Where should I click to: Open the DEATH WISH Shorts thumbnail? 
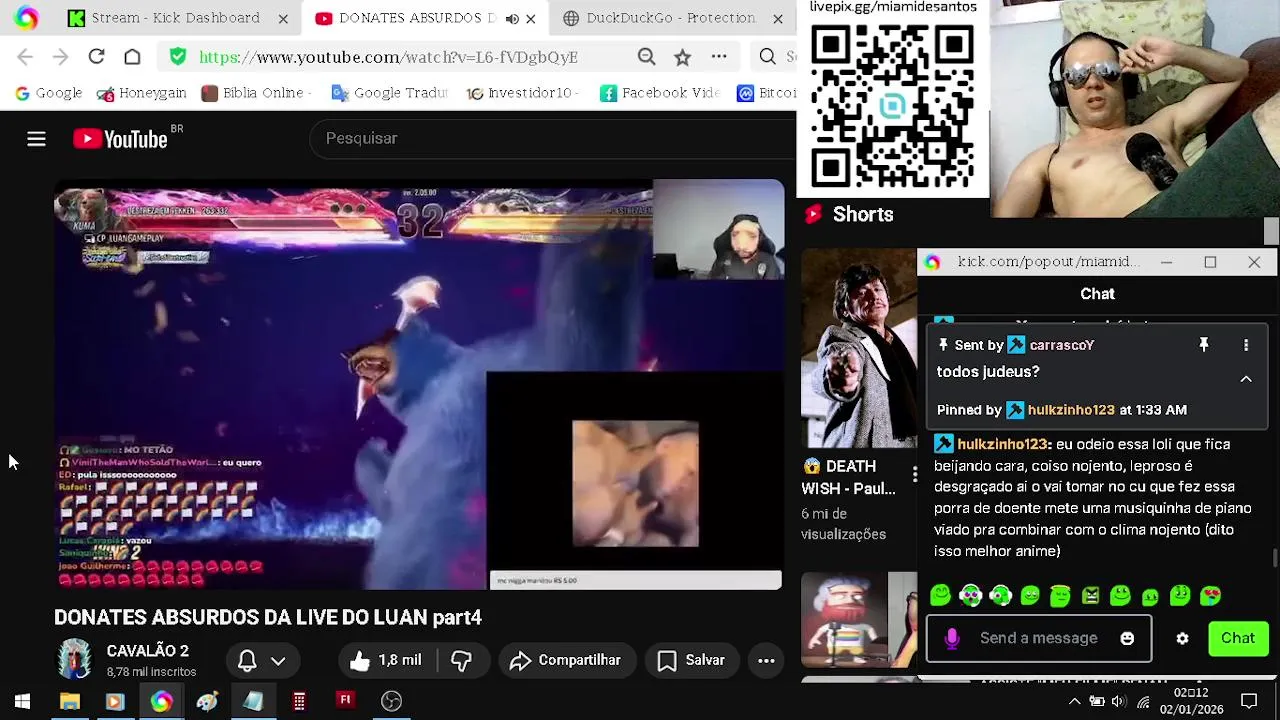tap(858, 348)
